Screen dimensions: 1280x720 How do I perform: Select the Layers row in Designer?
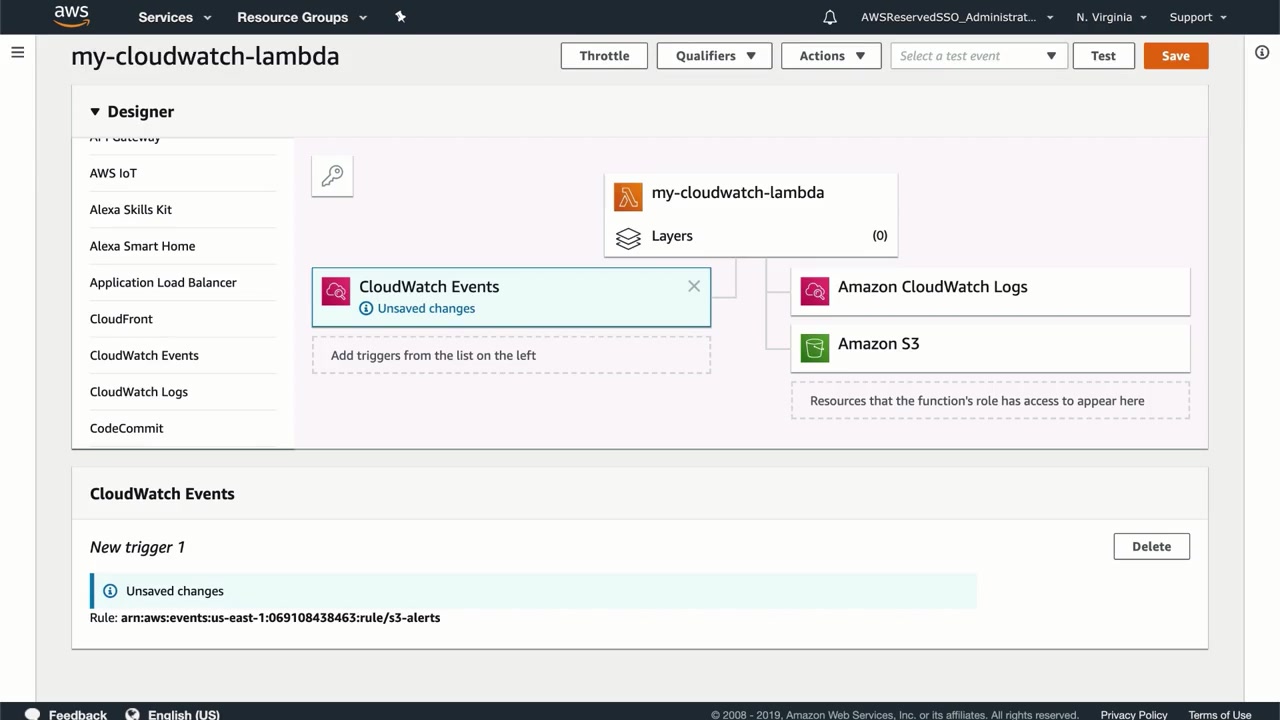pyautogui.click(x=751, y=237)
